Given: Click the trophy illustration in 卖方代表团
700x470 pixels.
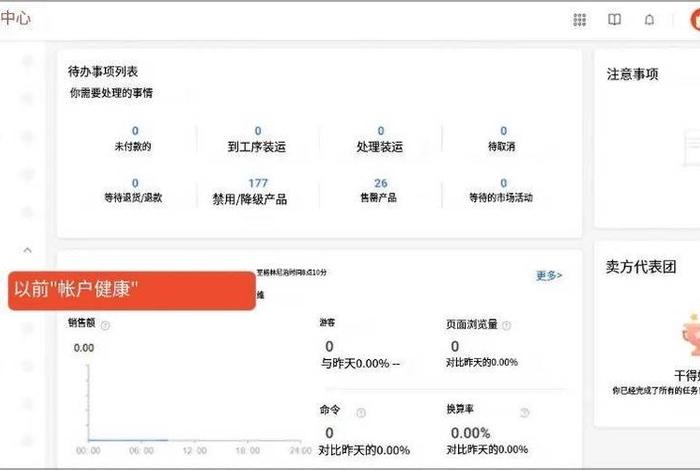Looking at the screenshot, I should click(691, 334).
